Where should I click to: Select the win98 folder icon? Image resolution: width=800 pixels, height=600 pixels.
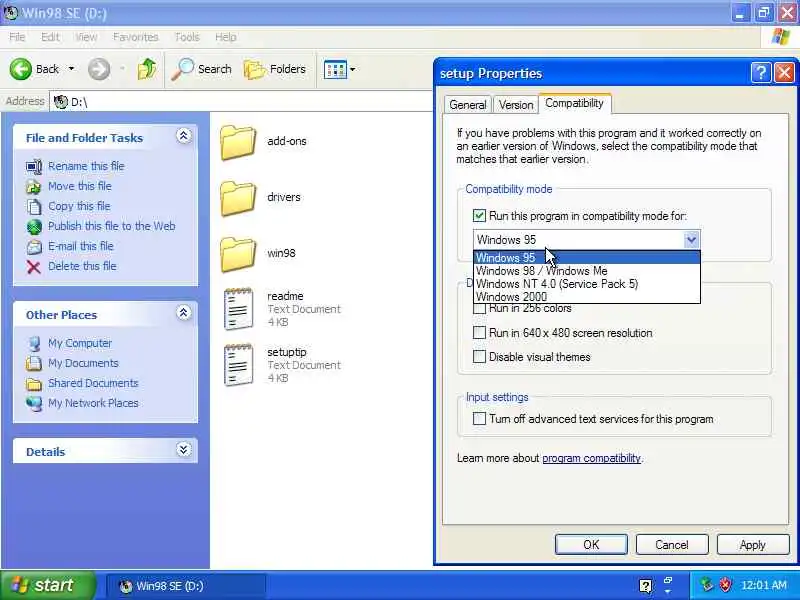tap(238, 254)
